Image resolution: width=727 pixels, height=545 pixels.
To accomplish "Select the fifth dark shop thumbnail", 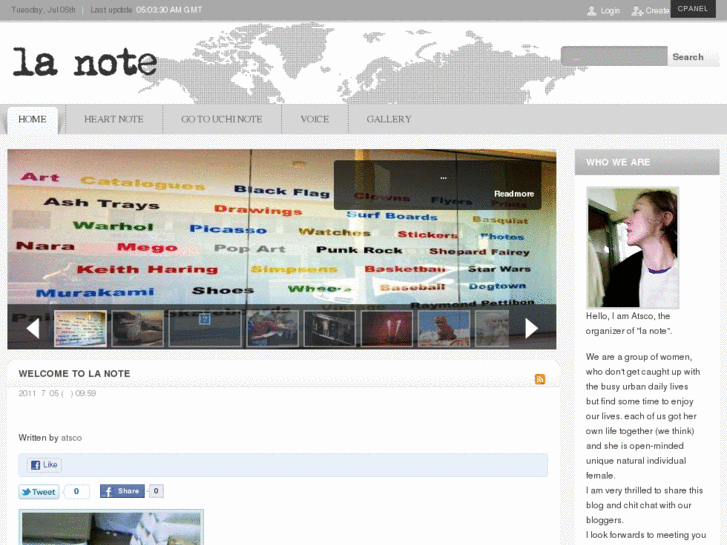I will pyautogui.click(x=330, y=329).
